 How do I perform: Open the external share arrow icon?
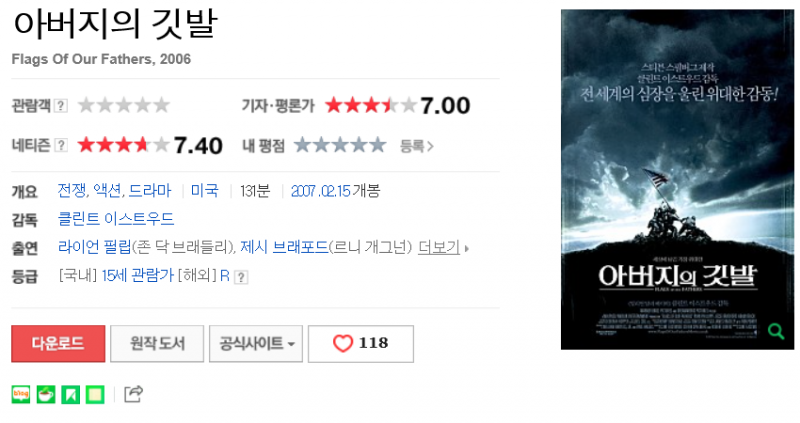click(x=134, y=394)
